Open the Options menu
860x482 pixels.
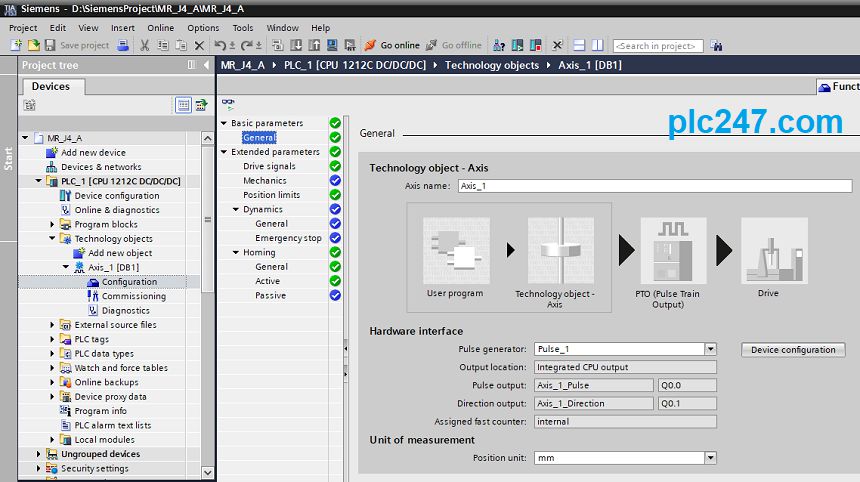tap(203, 27)
